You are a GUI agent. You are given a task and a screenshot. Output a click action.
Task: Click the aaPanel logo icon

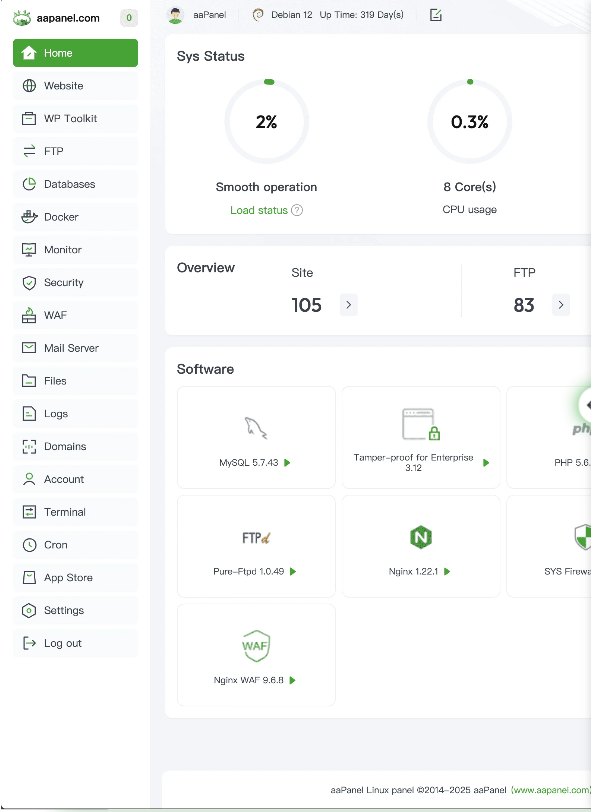coord(22,18)
